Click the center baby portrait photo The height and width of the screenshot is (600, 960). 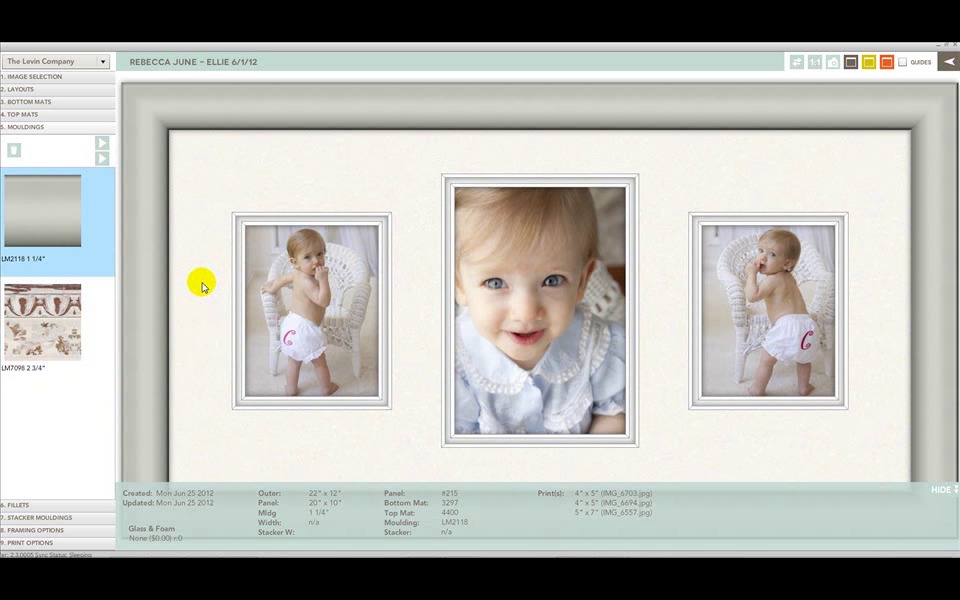coord(540,310)
